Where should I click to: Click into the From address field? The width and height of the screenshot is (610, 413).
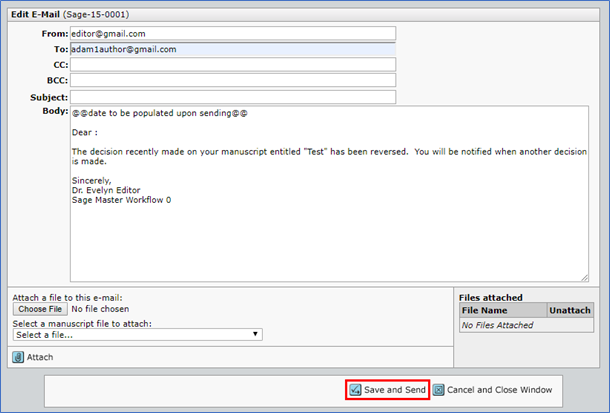coord(232,33)
